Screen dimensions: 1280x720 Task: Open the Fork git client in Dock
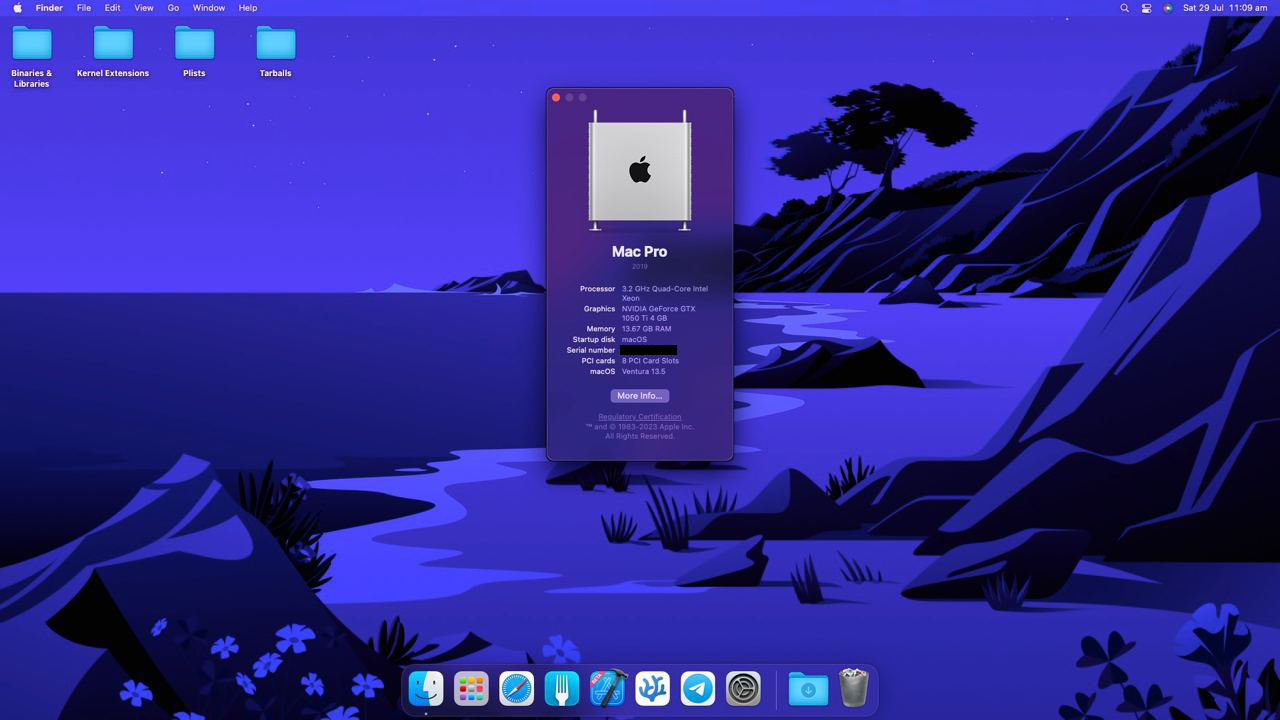coord(562,688)
